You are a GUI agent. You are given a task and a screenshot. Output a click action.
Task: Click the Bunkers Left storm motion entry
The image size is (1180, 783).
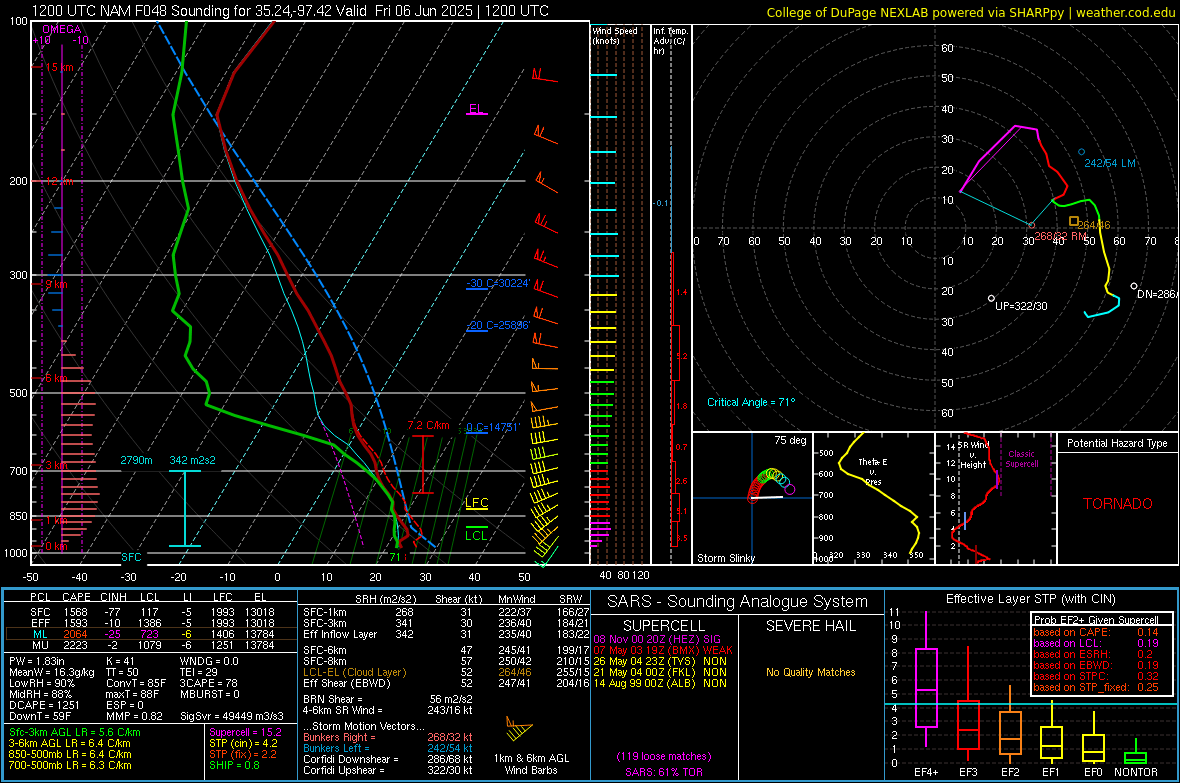(x=387, y=748)
